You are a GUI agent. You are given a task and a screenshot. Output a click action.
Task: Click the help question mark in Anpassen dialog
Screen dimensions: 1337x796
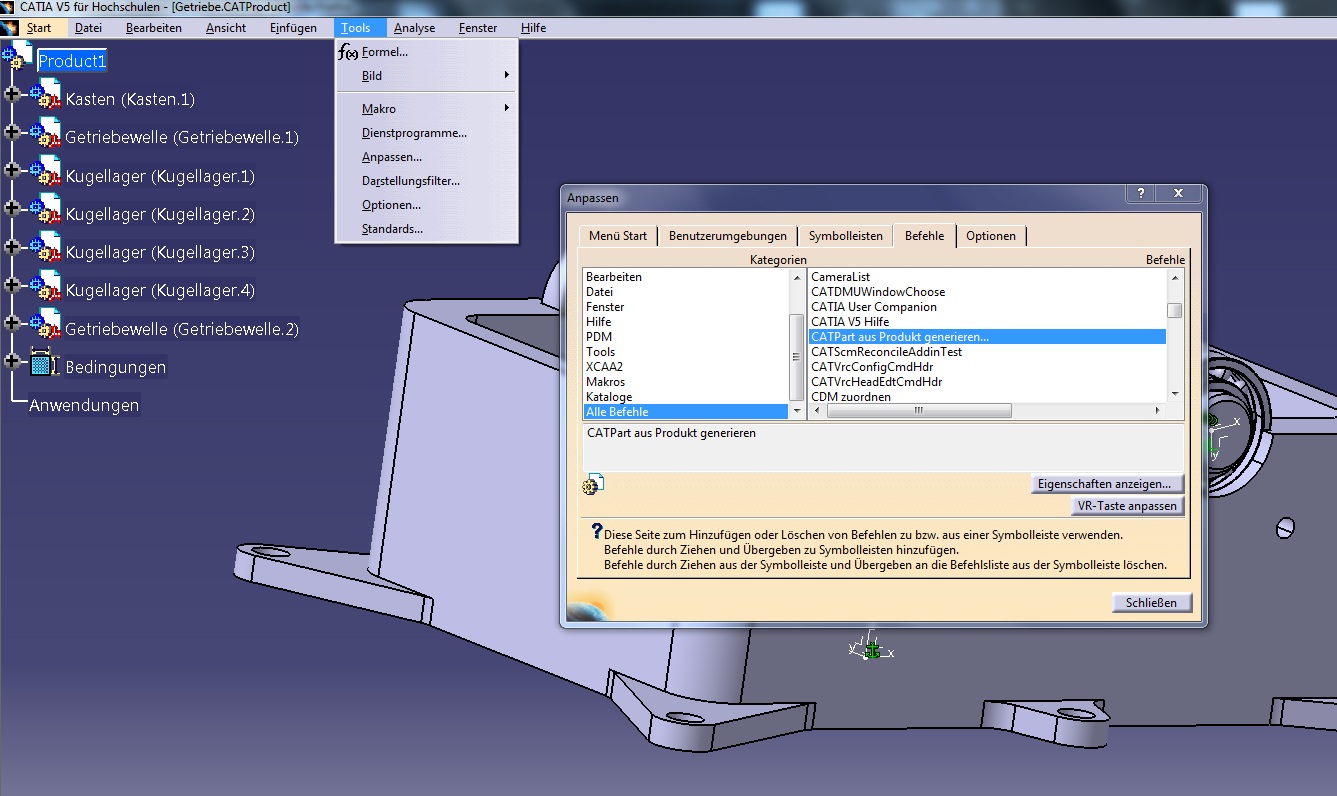(x=1141, y=194)
